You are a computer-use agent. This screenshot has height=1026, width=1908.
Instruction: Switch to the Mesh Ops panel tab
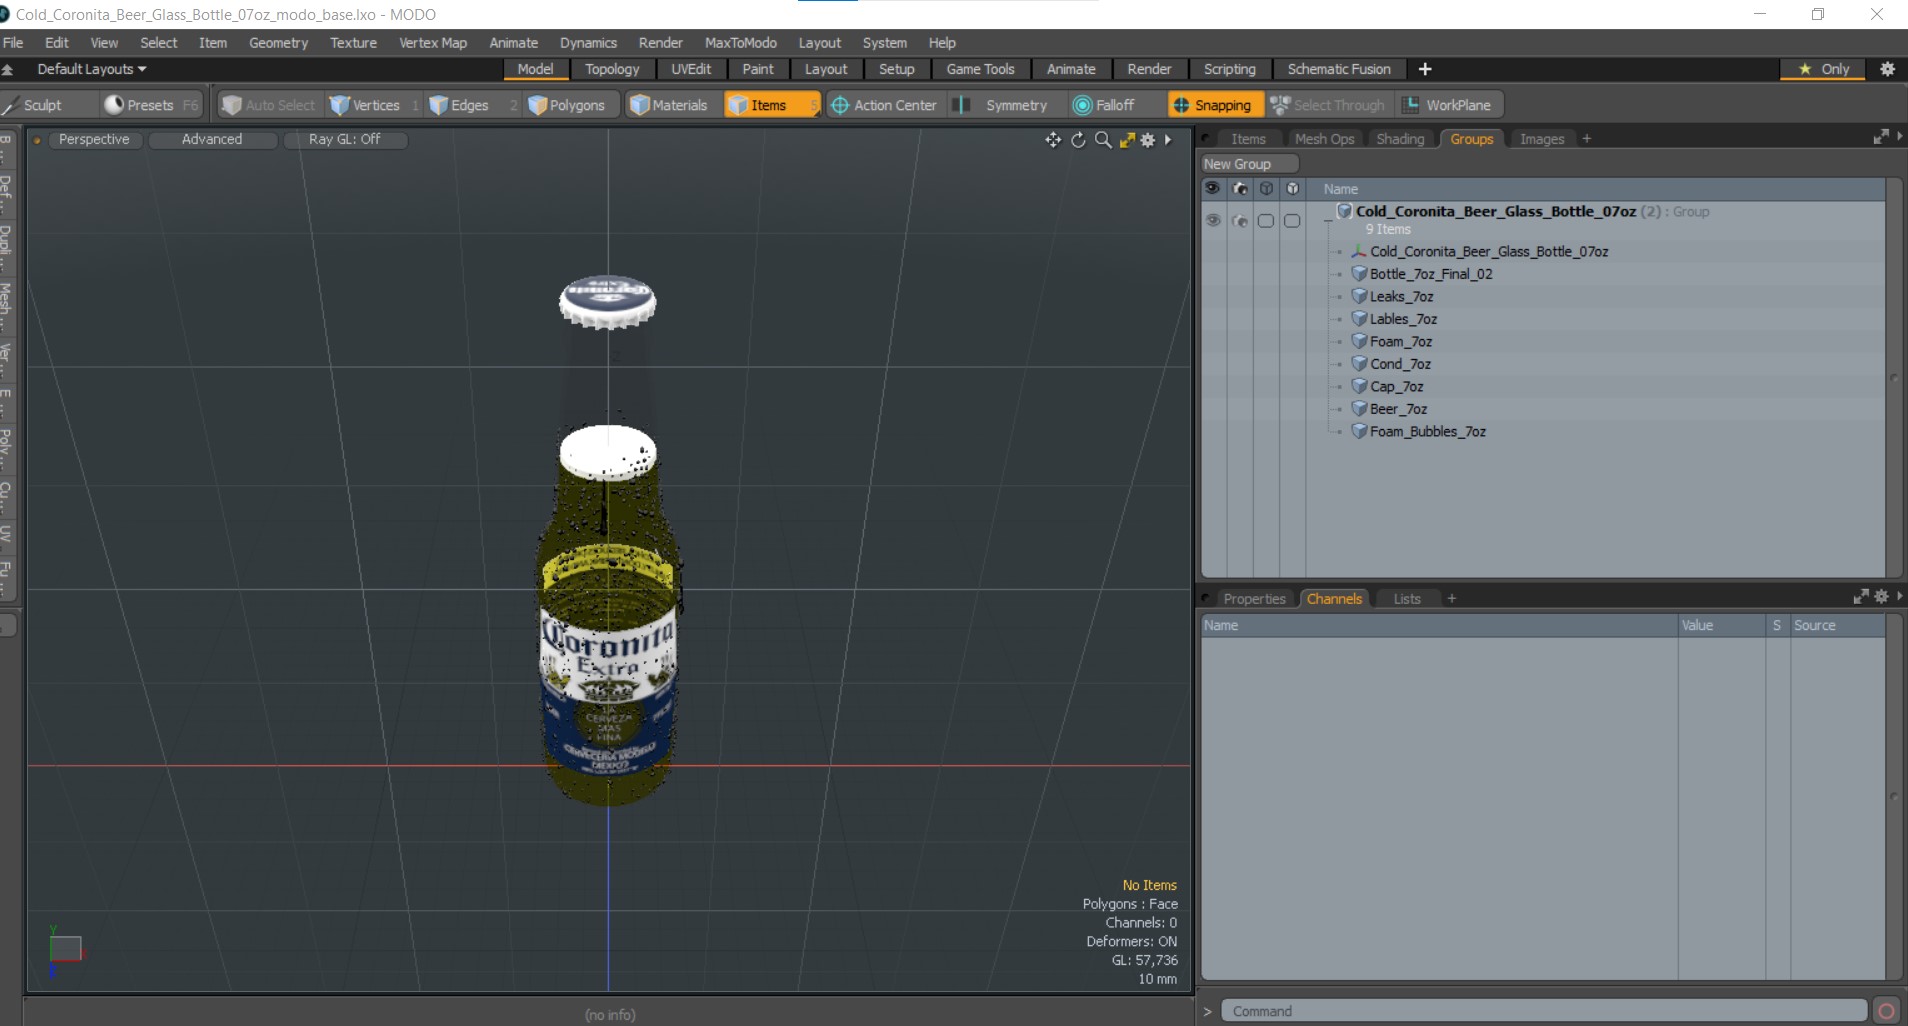[1324, 139]
